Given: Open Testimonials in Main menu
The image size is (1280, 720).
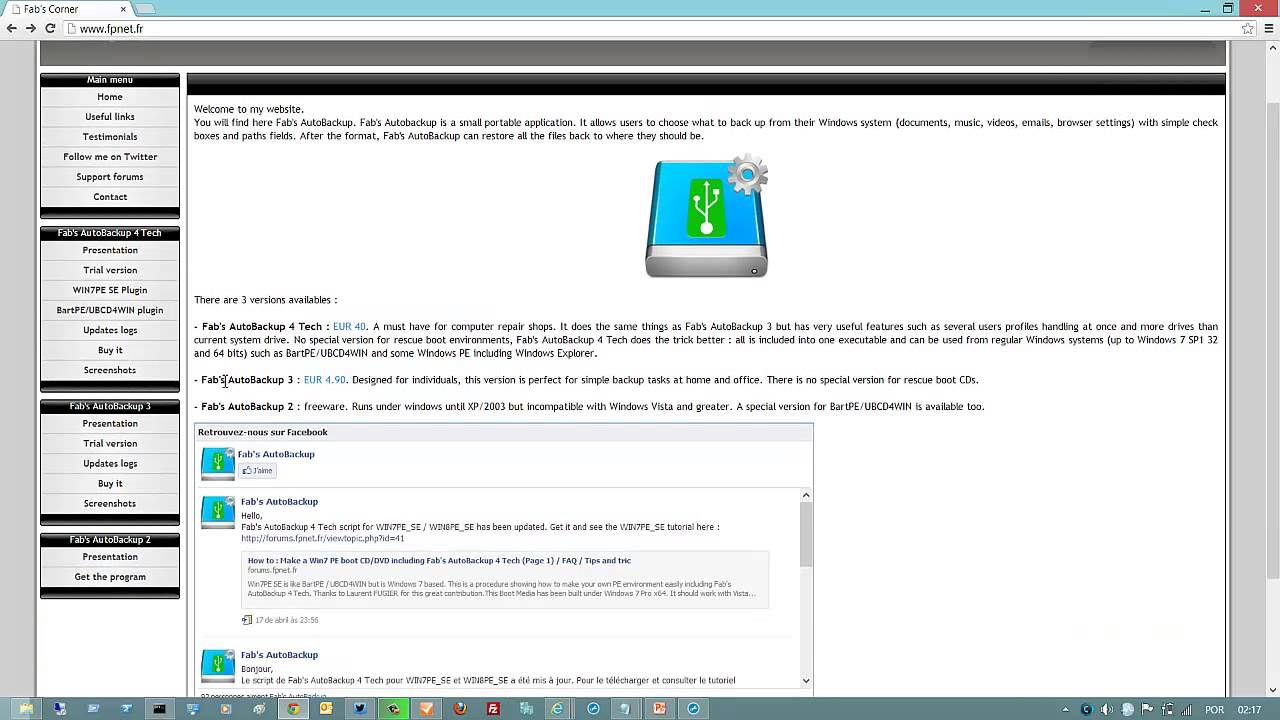Looking at the screenshot, I should (x=110, y=137).
